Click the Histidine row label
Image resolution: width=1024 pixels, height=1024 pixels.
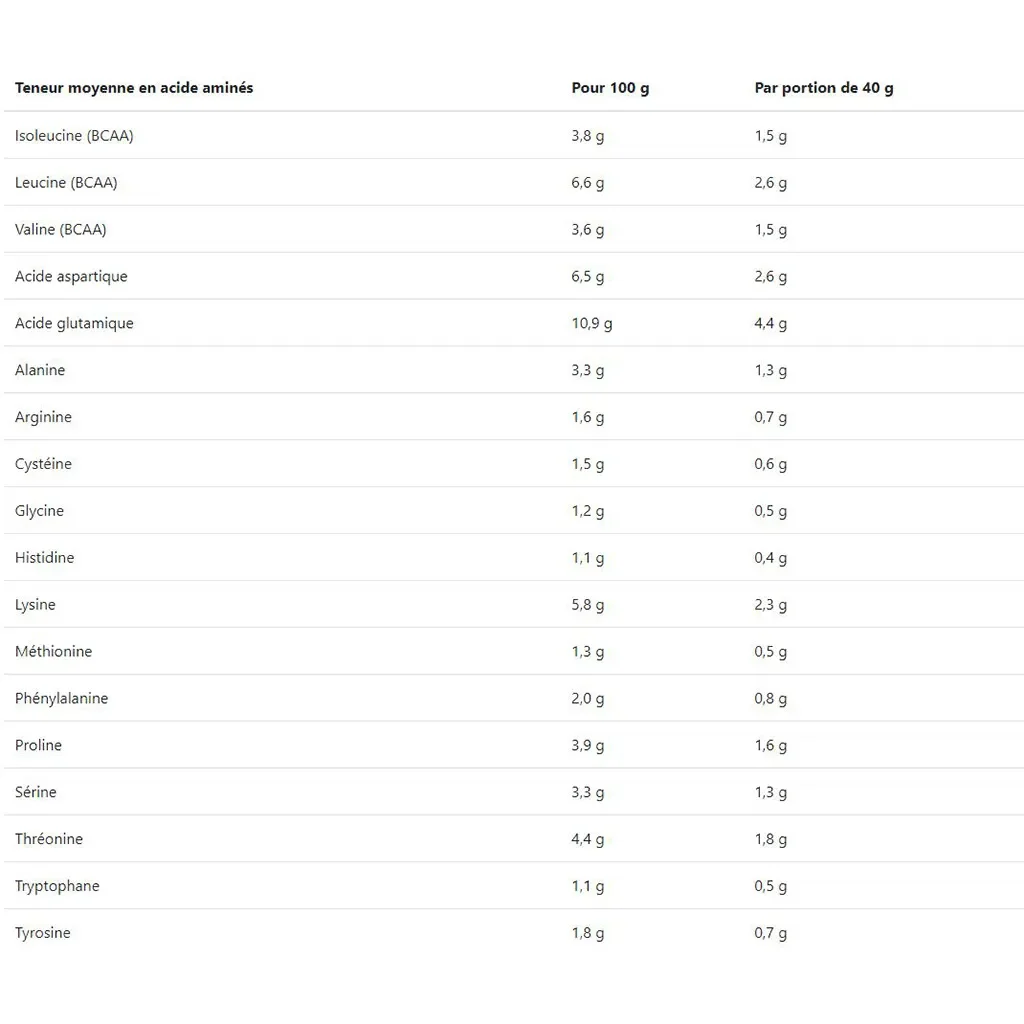tap(44, 558)
